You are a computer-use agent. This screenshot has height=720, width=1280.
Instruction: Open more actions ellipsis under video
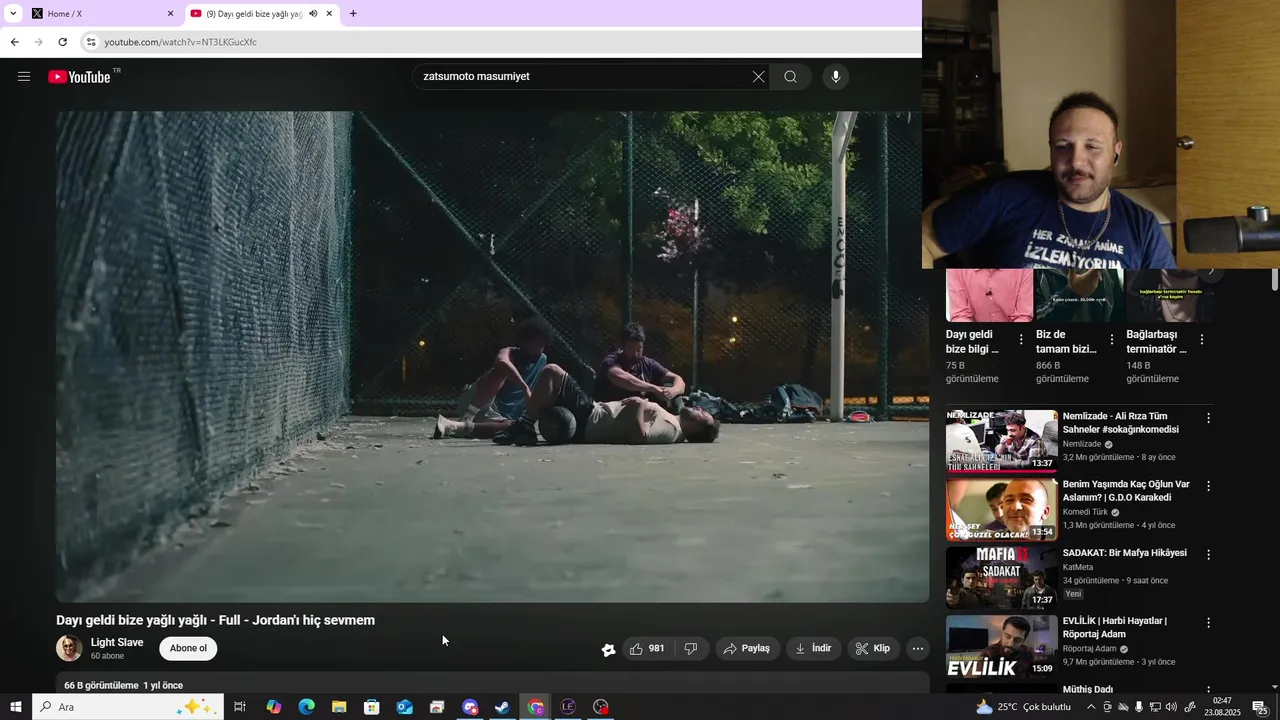917,648
